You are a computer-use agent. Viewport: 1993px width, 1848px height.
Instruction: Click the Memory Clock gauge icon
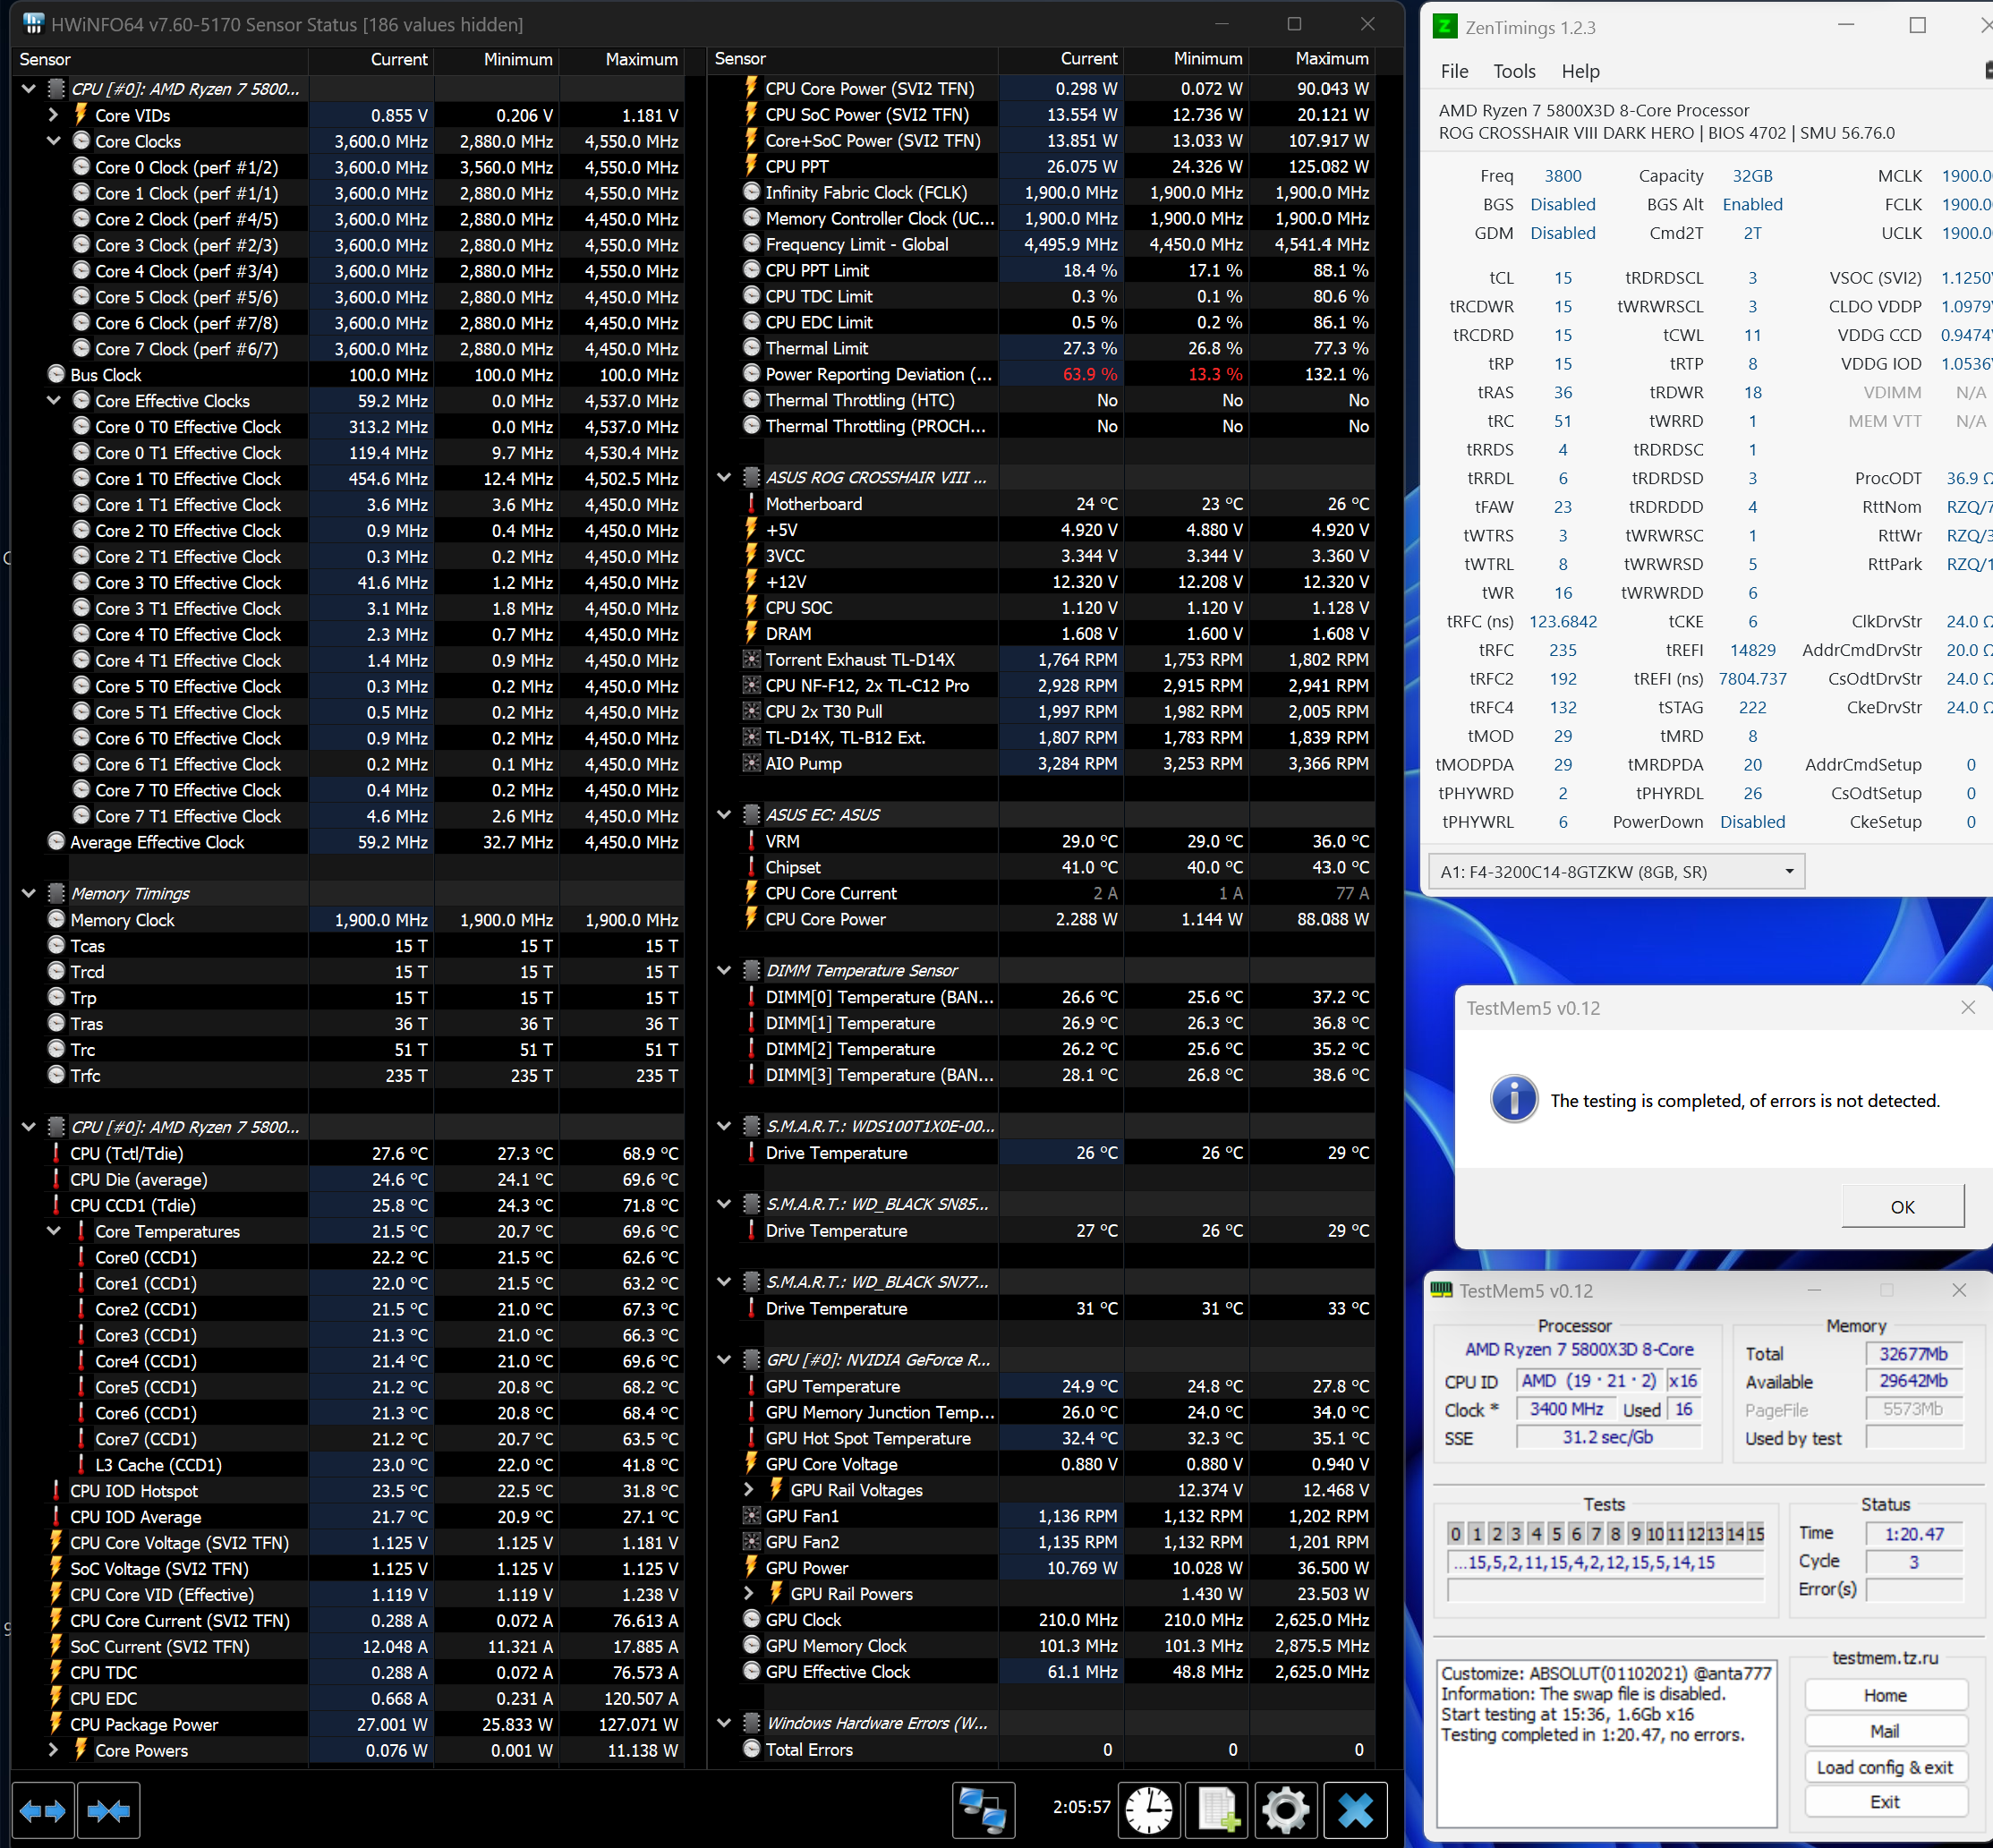(57, 920)
